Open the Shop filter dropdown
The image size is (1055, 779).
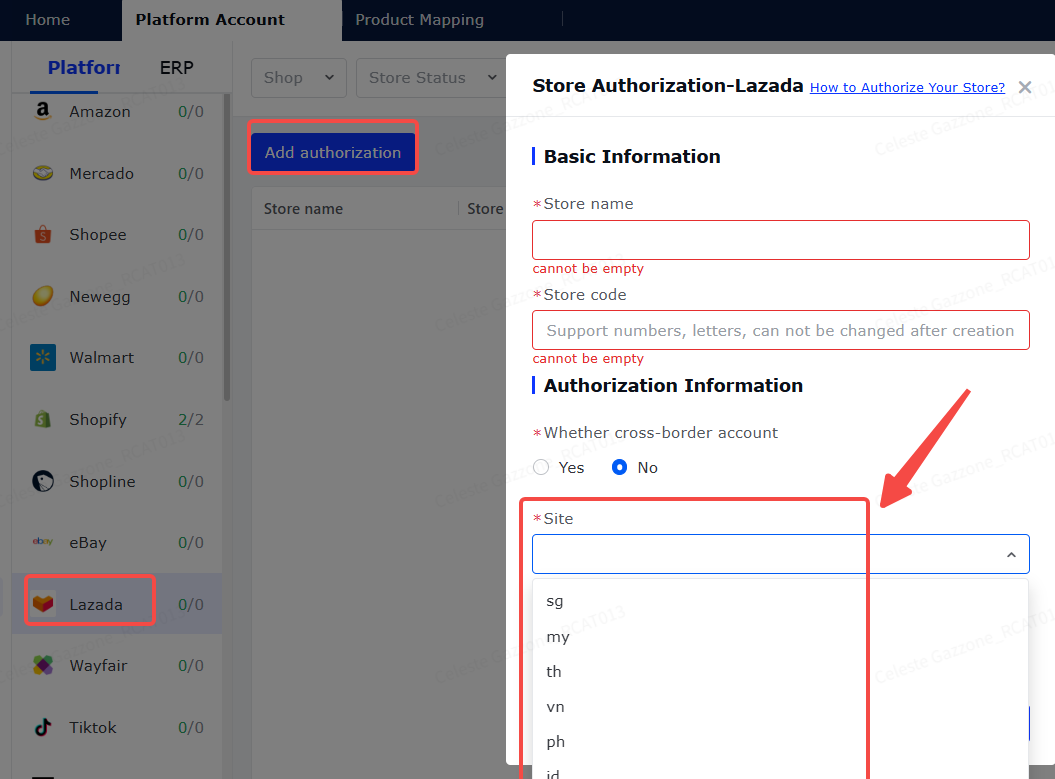tap(299, 78)
